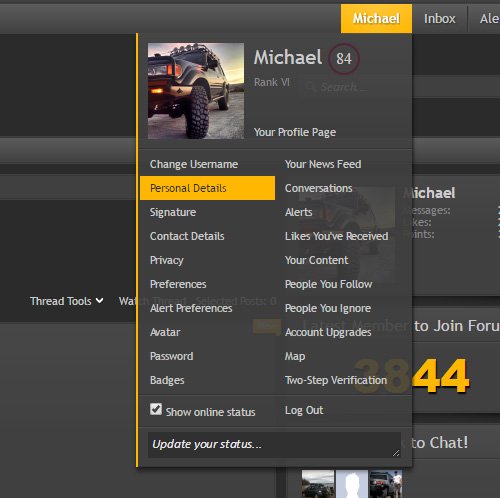The image size is (500, 498).
Task: Click the Thread Tools chevron arrow
Action: (99, 301)
